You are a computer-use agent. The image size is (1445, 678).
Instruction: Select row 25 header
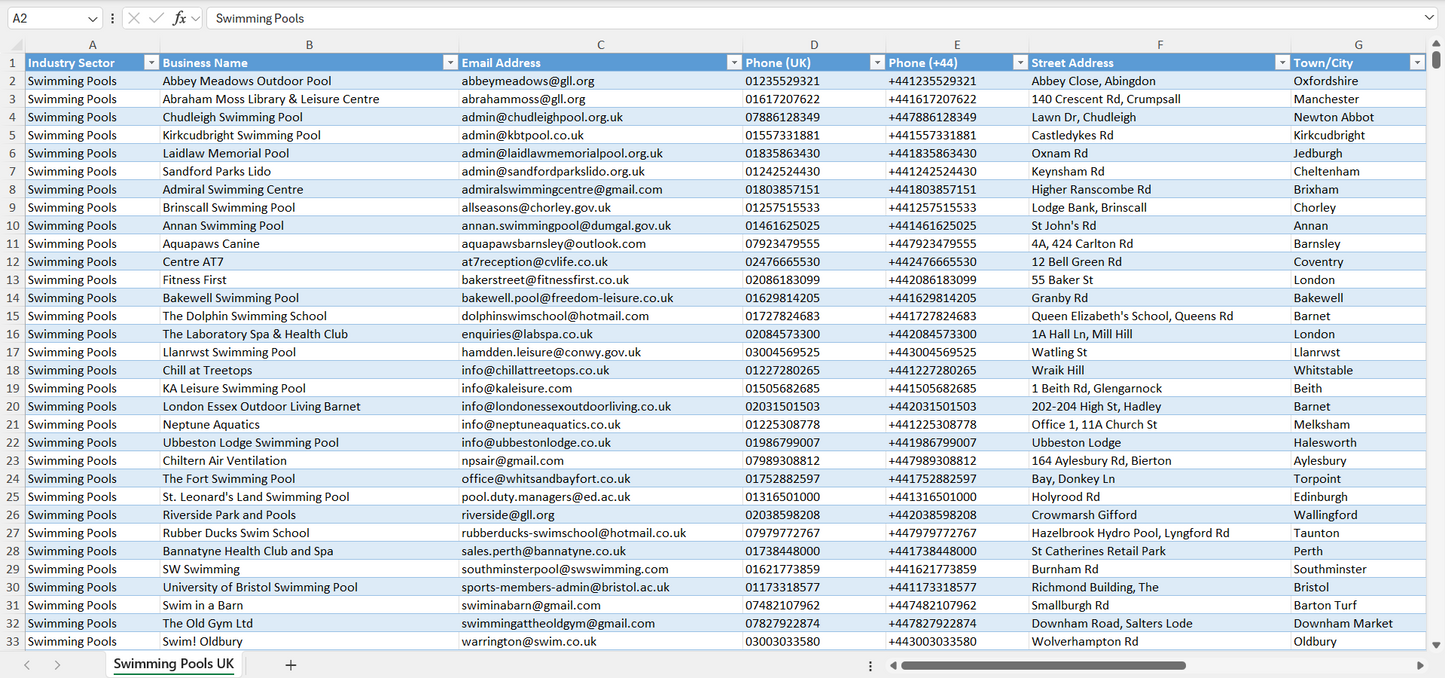coord(13,497)
